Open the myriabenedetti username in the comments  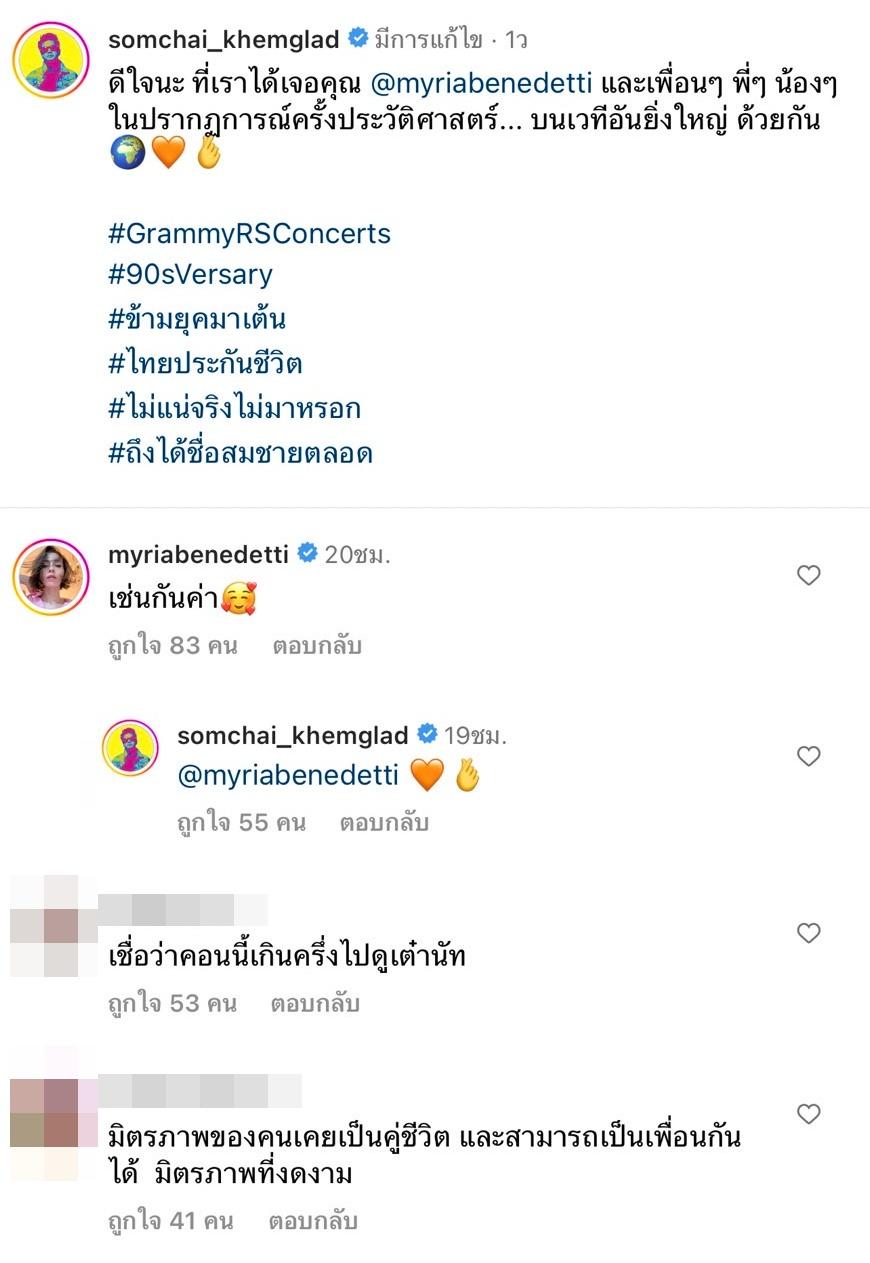tap(198, 553)
